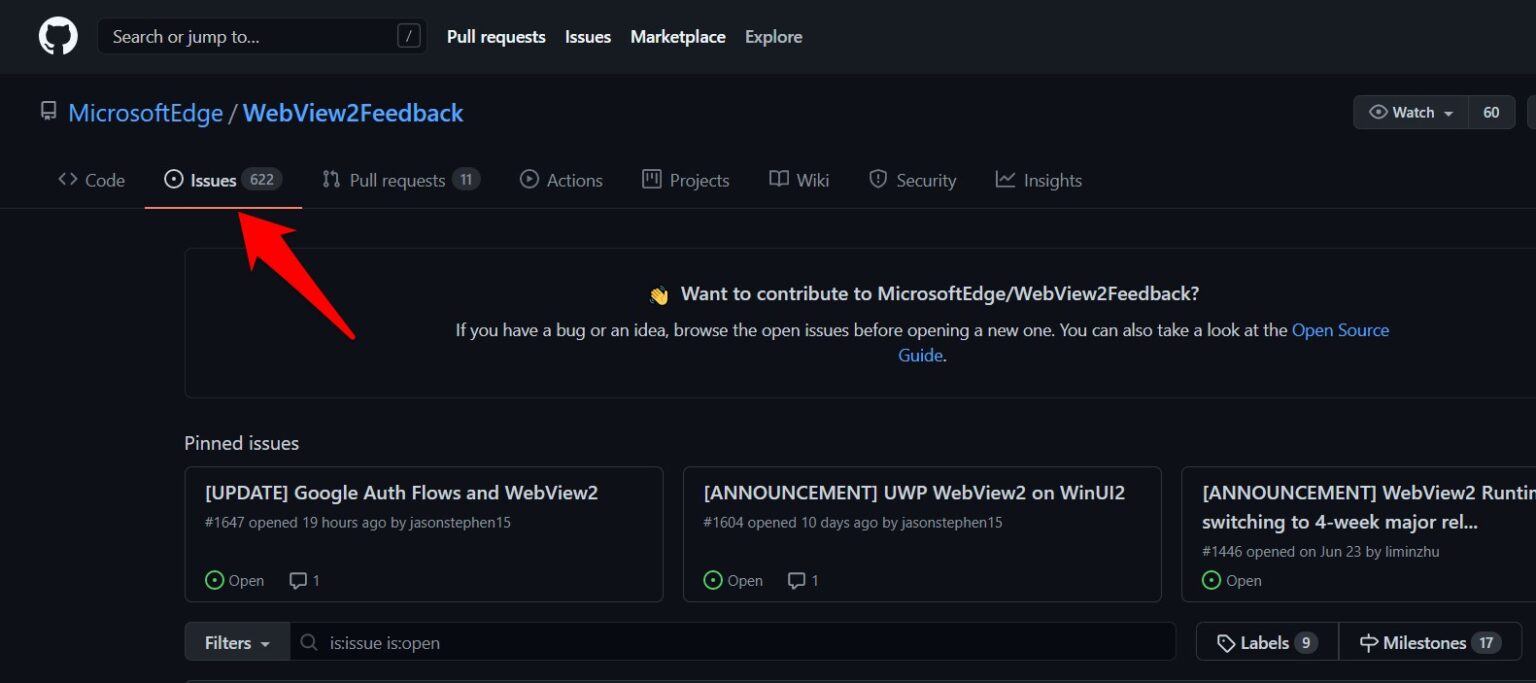Click the eye icon on Watch button
The width and height of the screenshot is (1536, 683).
click(x=1378, y=112)
